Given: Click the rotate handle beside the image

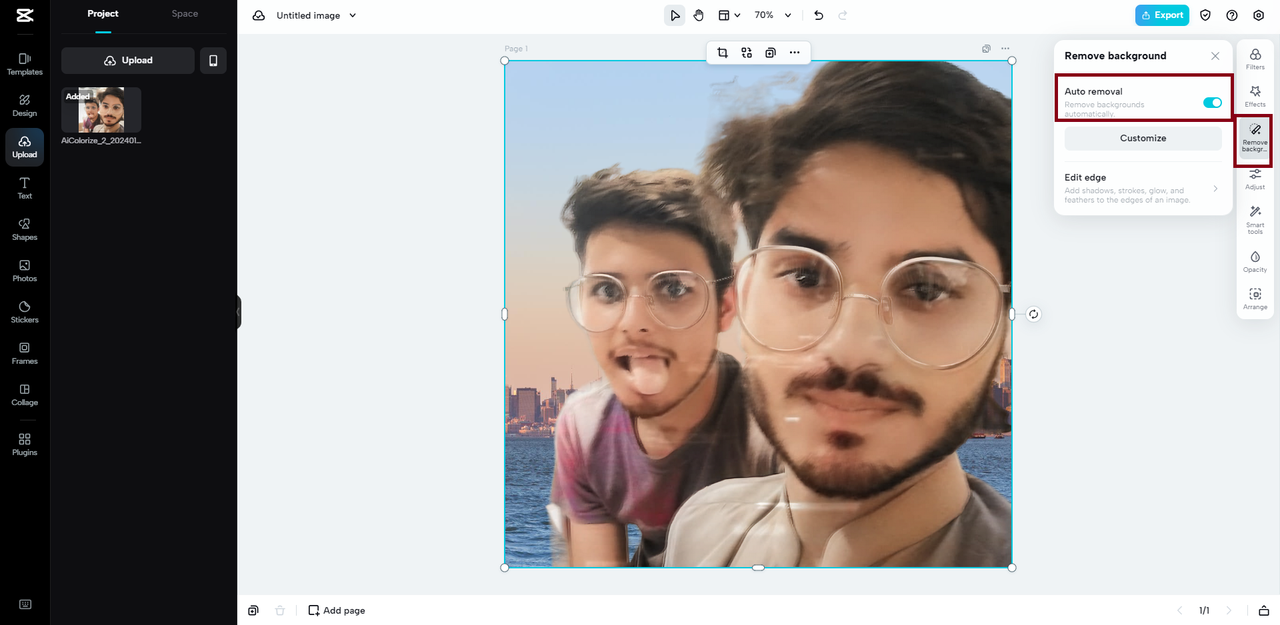Looking at the screenshot, I should pyautogui.click(x=1034, y=314).
